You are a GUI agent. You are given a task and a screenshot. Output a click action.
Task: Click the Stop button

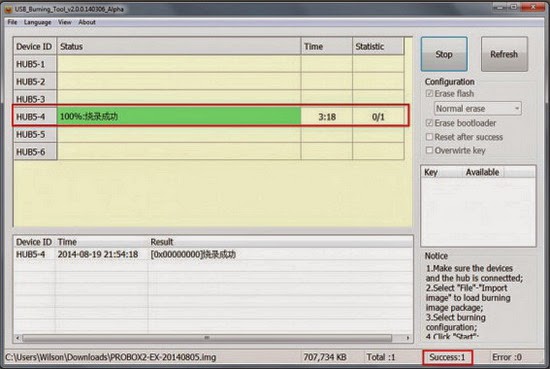click(x=444, y=54)
